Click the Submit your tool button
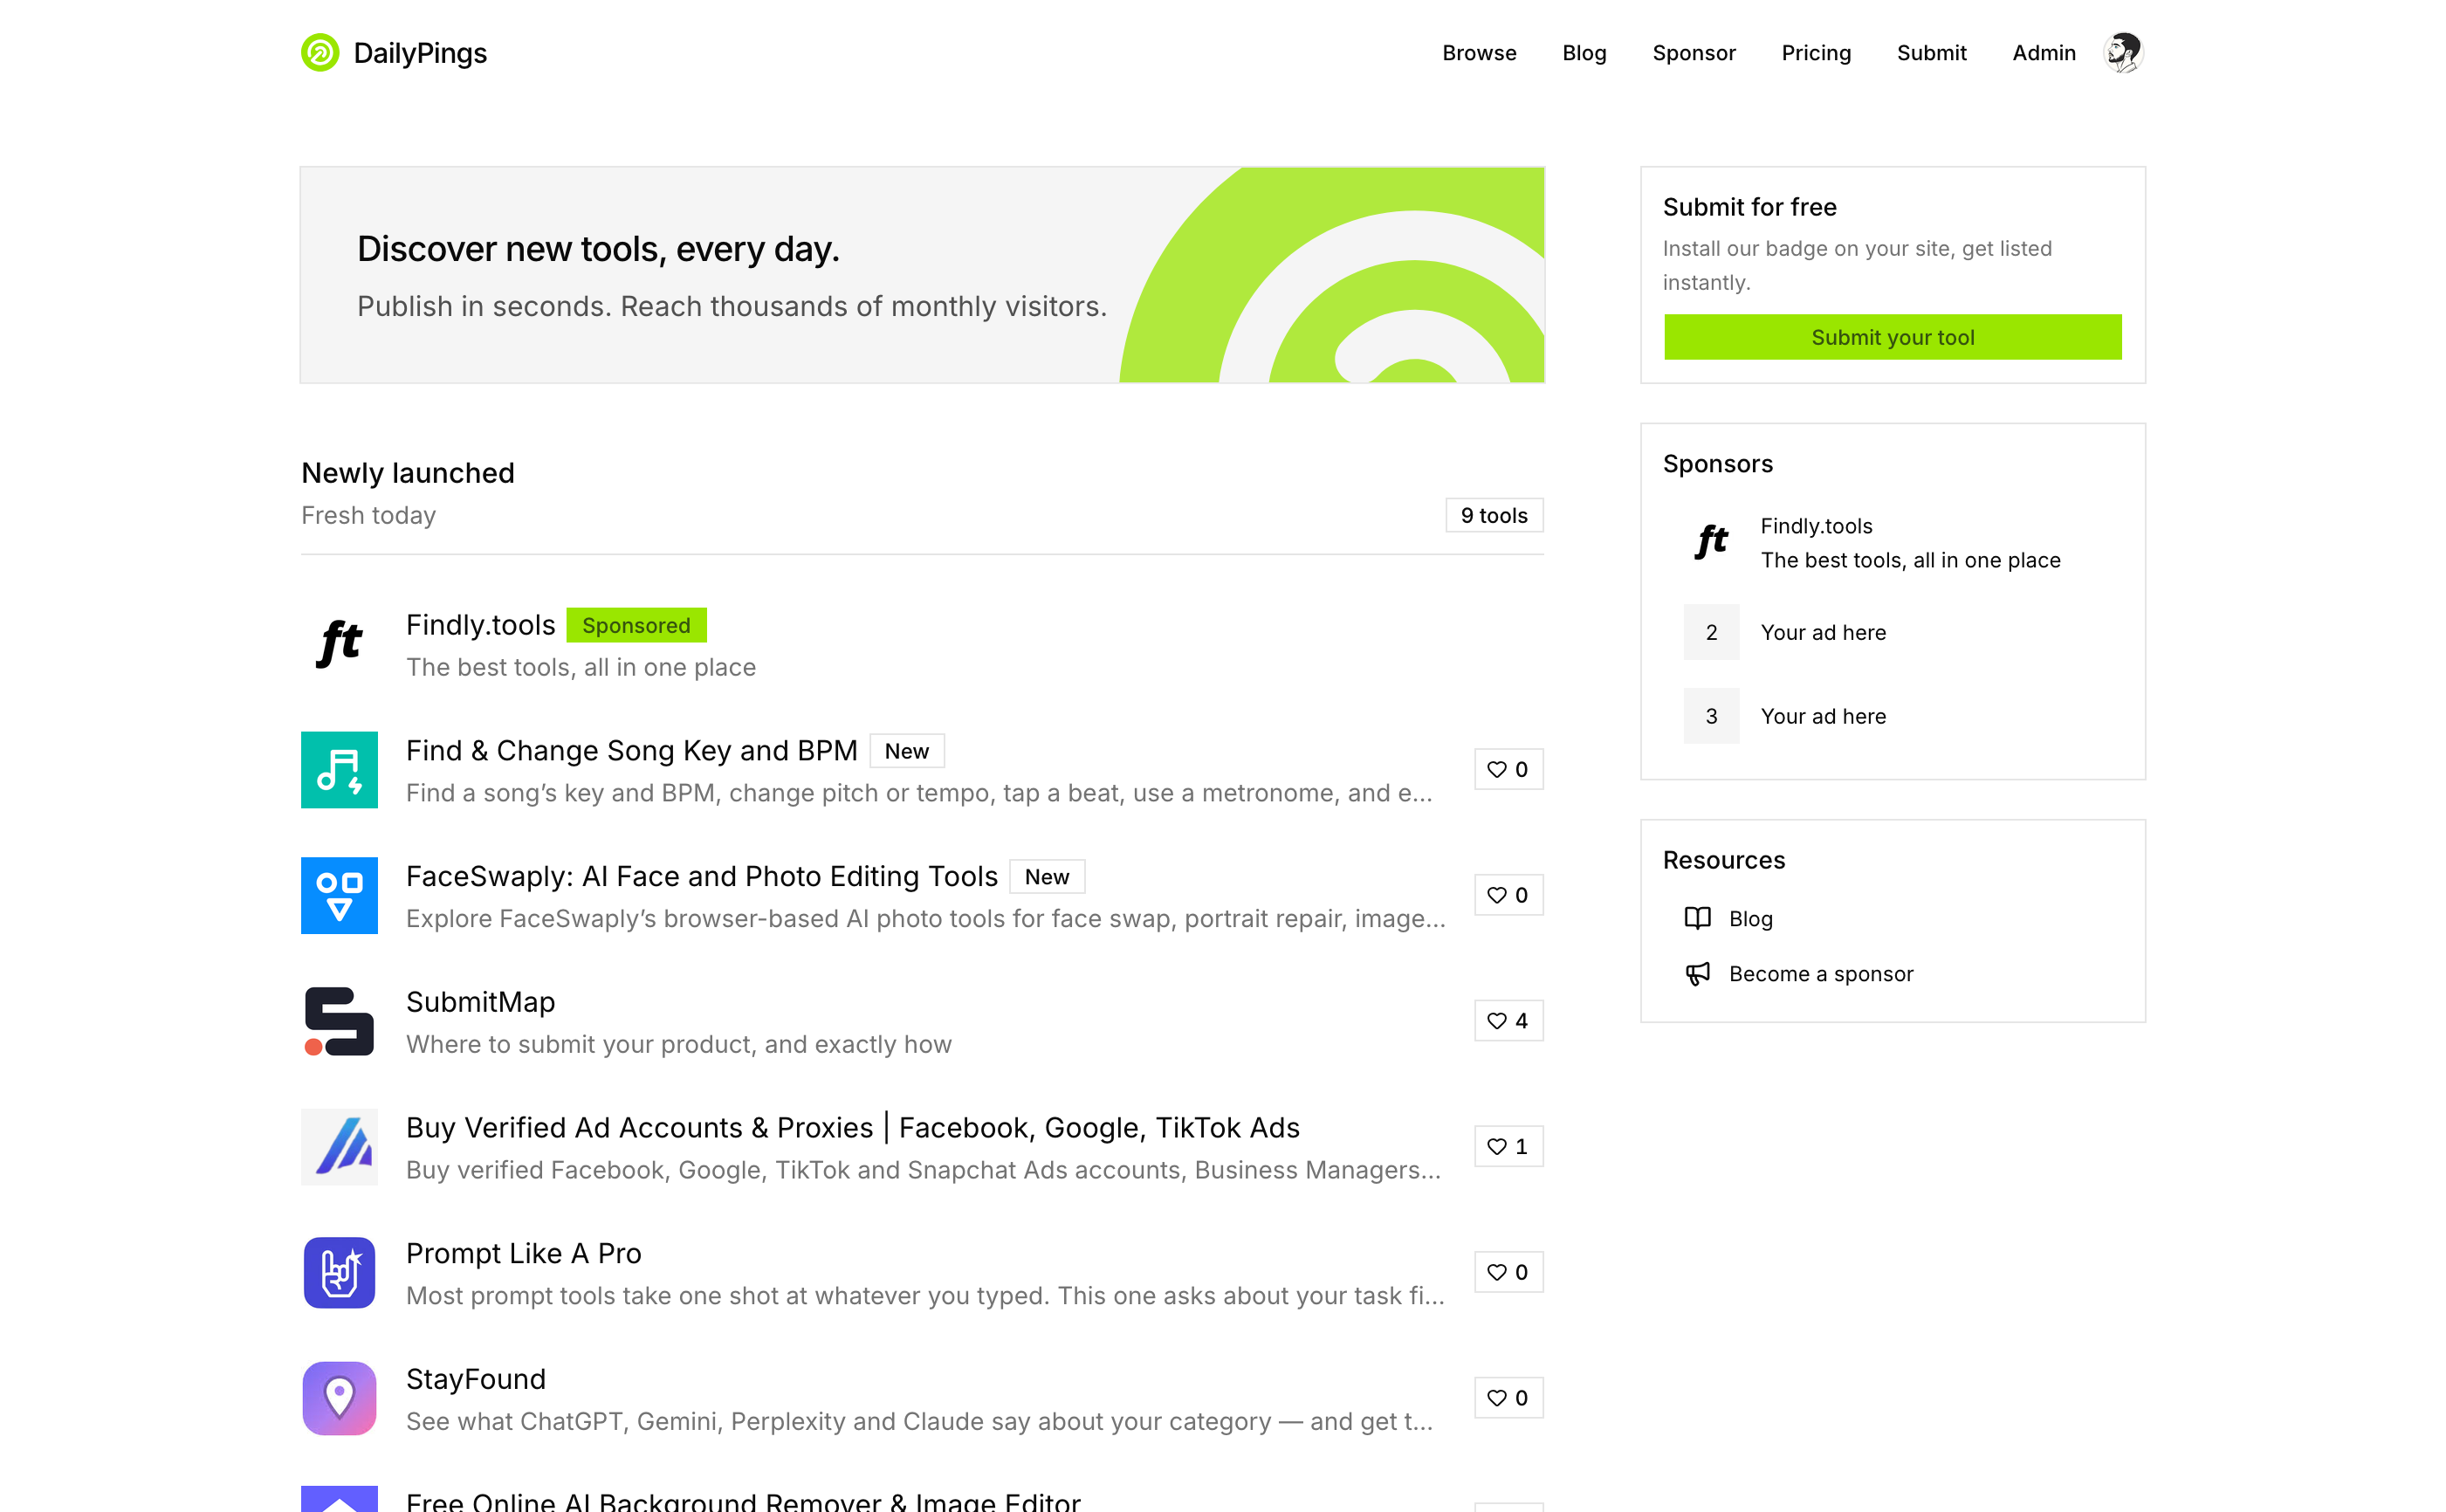Viewport: 2446px width, 1512px height. click(1892, 337)
